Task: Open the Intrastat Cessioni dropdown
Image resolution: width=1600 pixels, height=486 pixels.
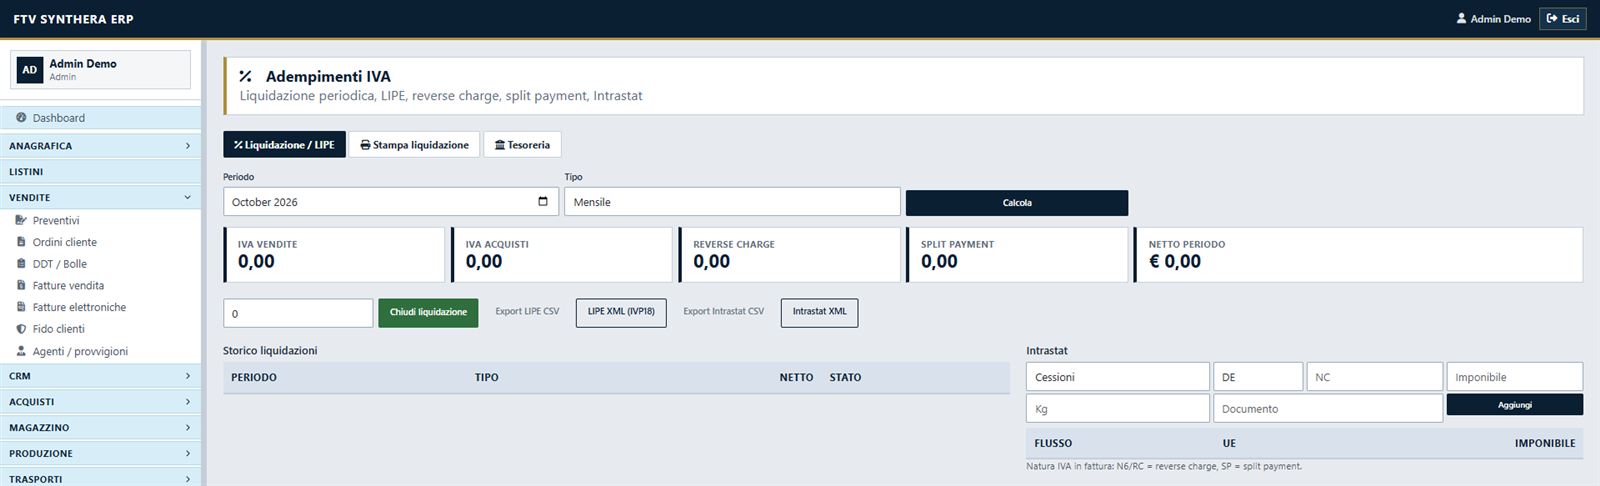Action: pyautogui.click(x=1117, y=377)
